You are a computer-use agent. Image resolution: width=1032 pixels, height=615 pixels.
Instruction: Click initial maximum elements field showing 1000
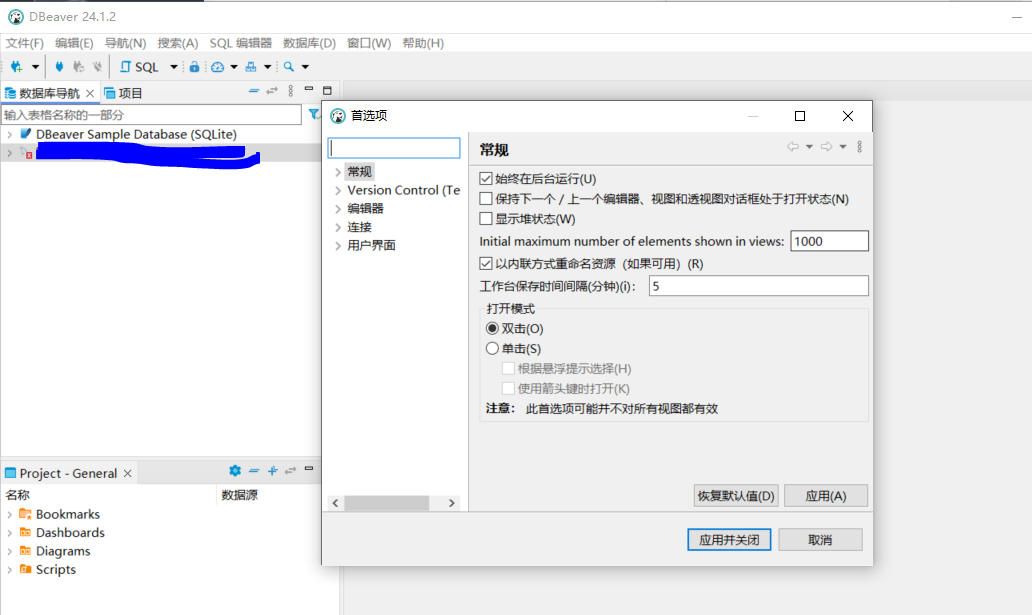click(829, 241)
